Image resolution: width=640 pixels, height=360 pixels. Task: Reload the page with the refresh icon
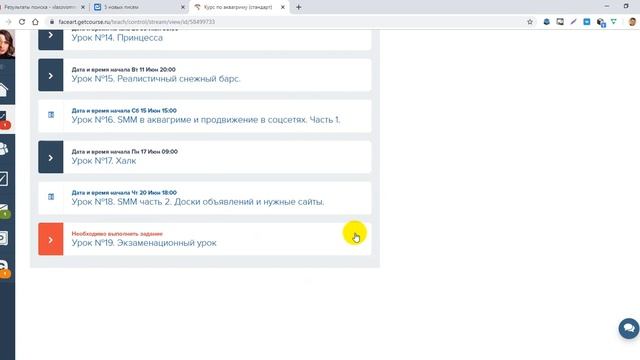[22, 22]
